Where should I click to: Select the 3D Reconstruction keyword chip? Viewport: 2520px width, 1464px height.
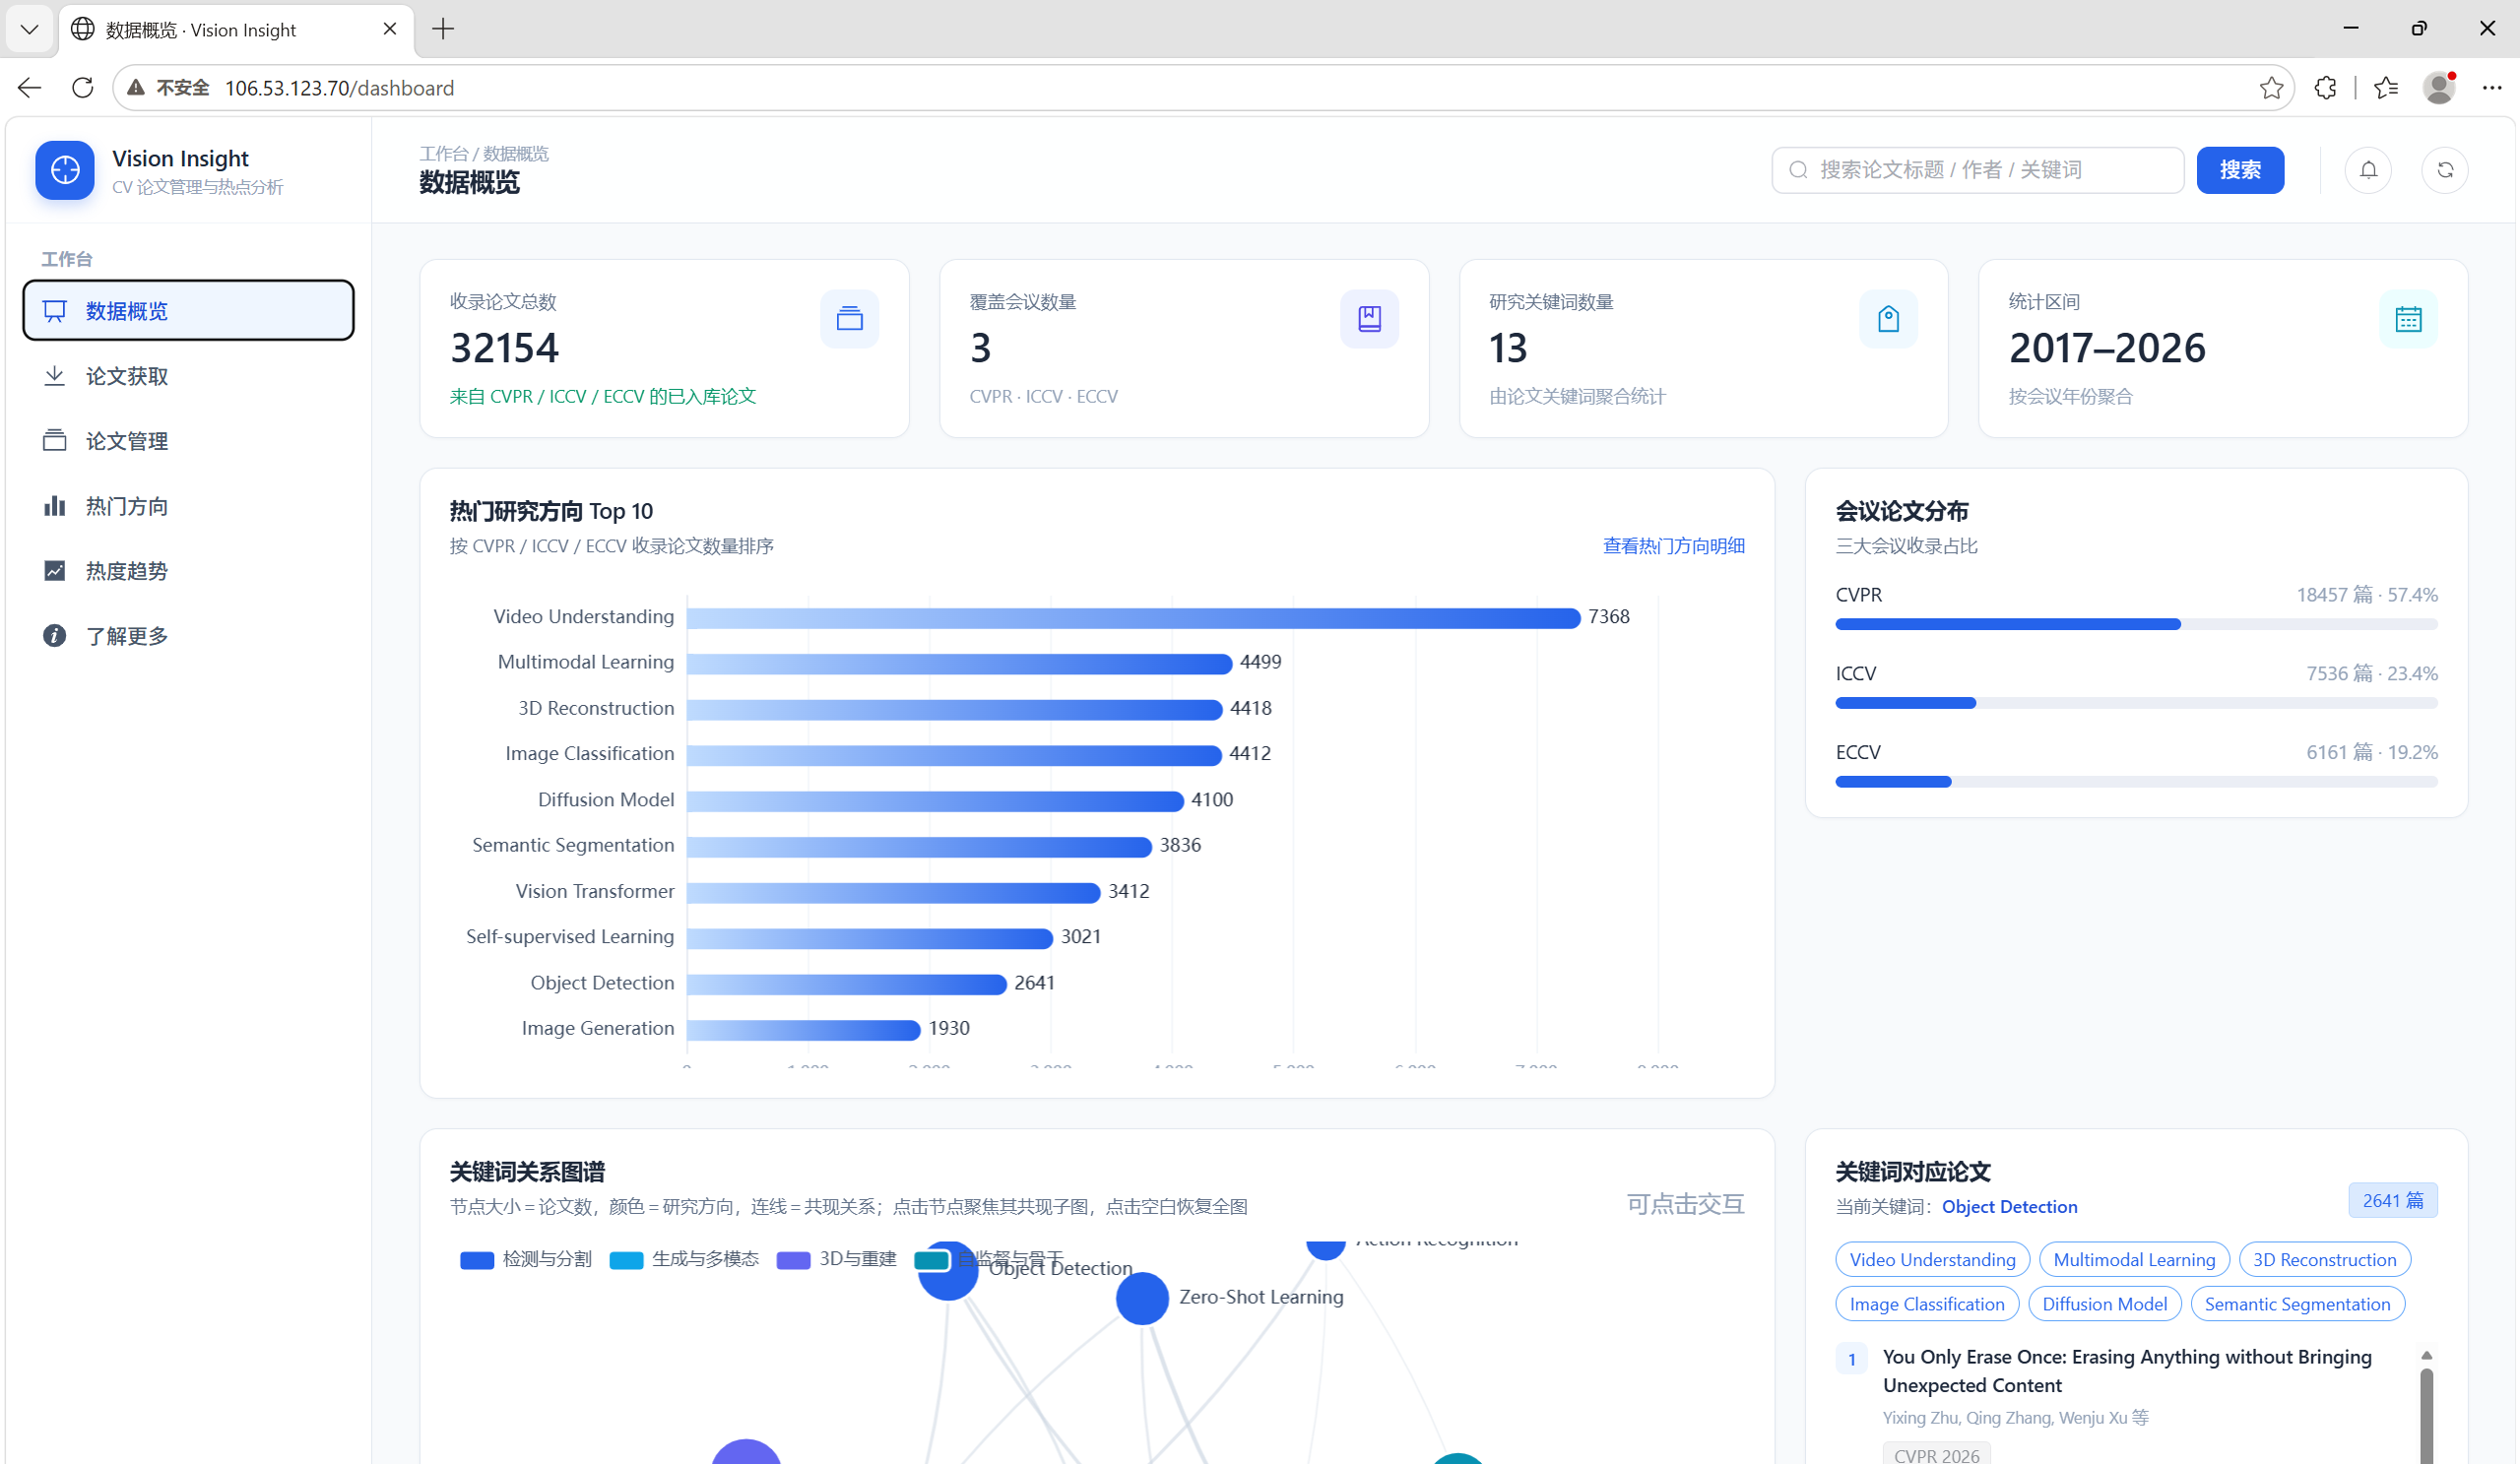pos(2324,1259)
